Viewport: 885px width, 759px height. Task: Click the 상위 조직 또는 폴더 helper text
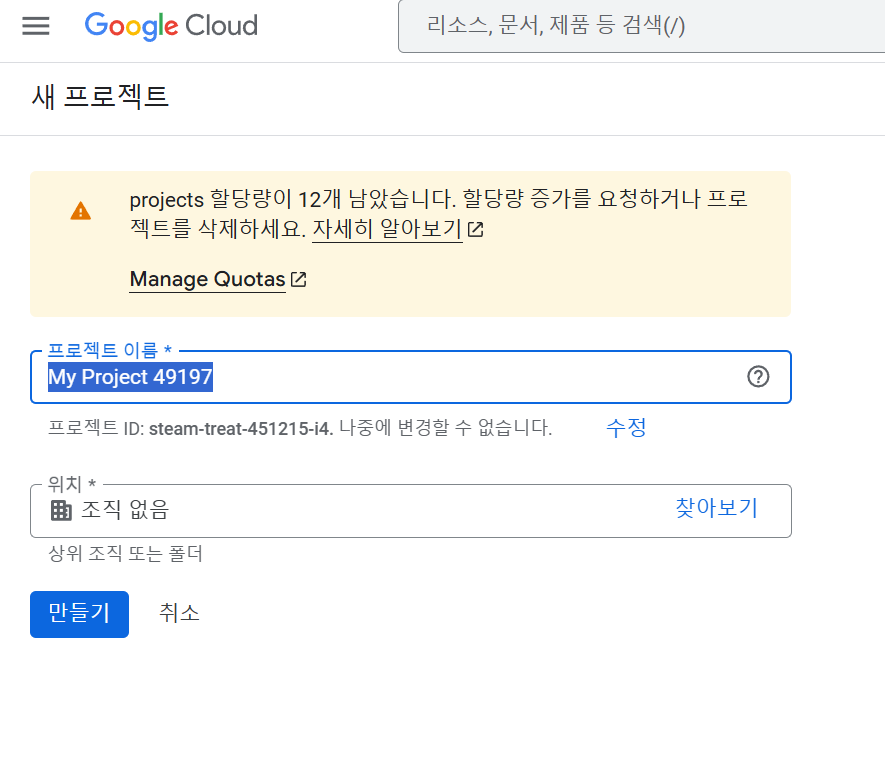[125, 554]
